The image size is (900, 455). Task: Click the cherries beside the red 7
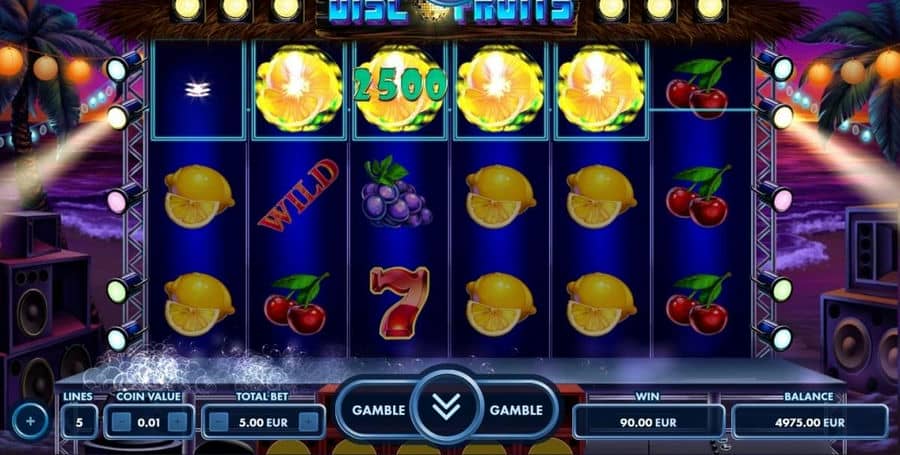[x=297, y=303]
